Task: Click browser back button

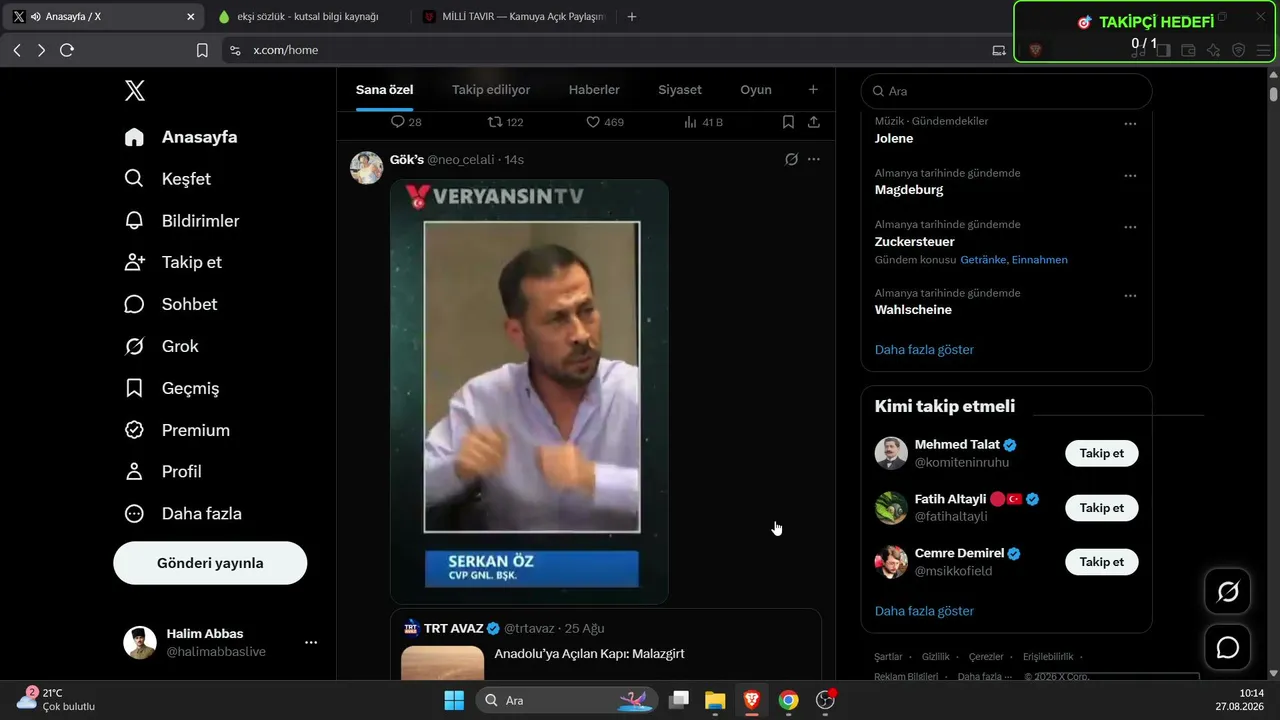Action: tap(17, 50)
